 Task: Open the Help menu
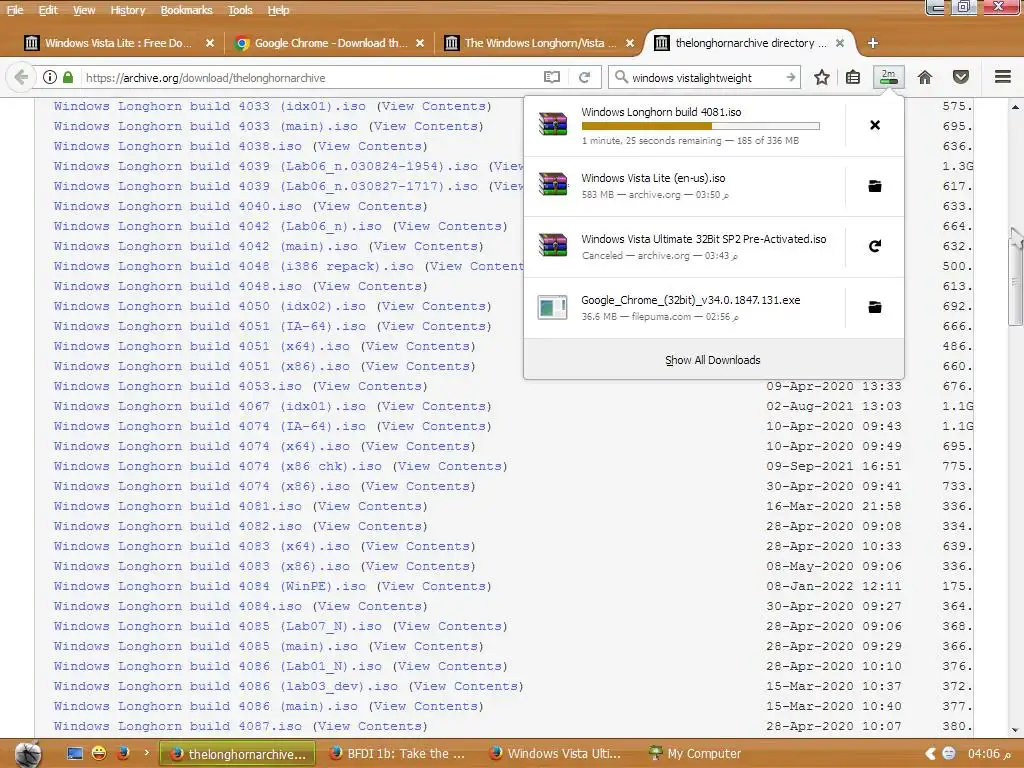click(278, 10)
